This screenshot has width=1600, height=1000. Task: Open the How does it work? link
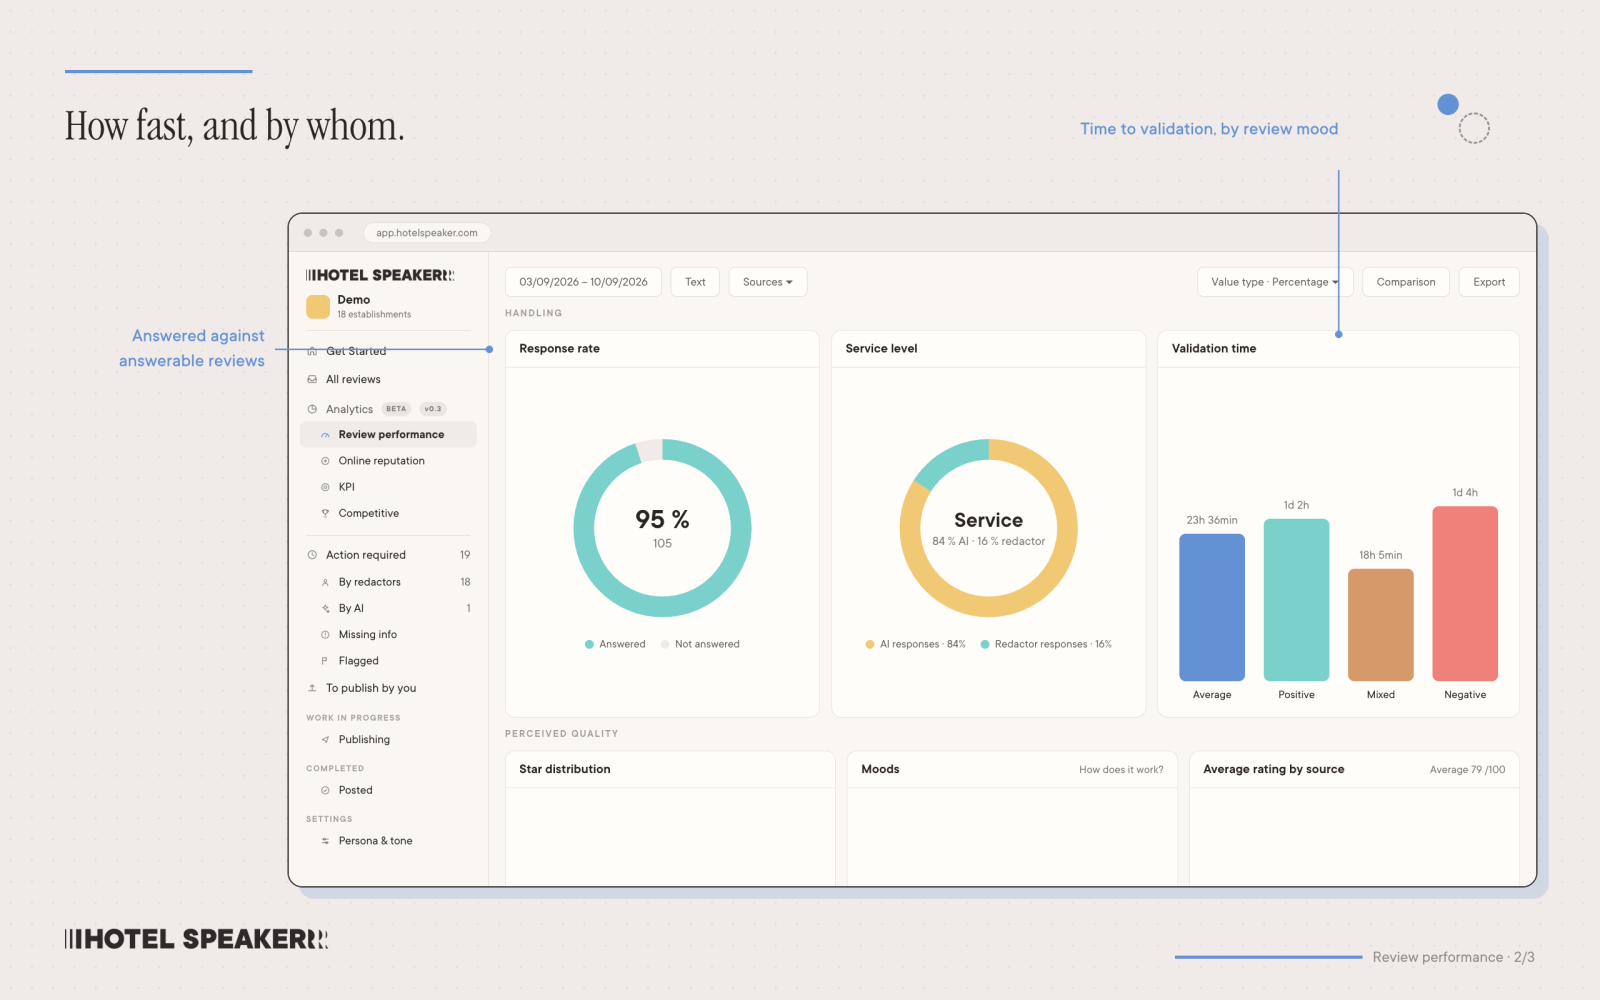pyautogui.click(x=1121, y=770)
